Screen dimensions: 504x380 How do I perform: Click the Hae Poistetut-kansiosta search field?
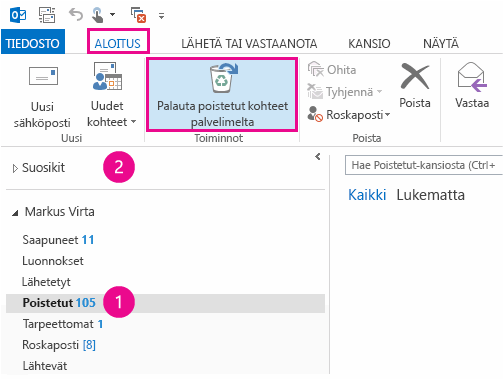point(424,165)
